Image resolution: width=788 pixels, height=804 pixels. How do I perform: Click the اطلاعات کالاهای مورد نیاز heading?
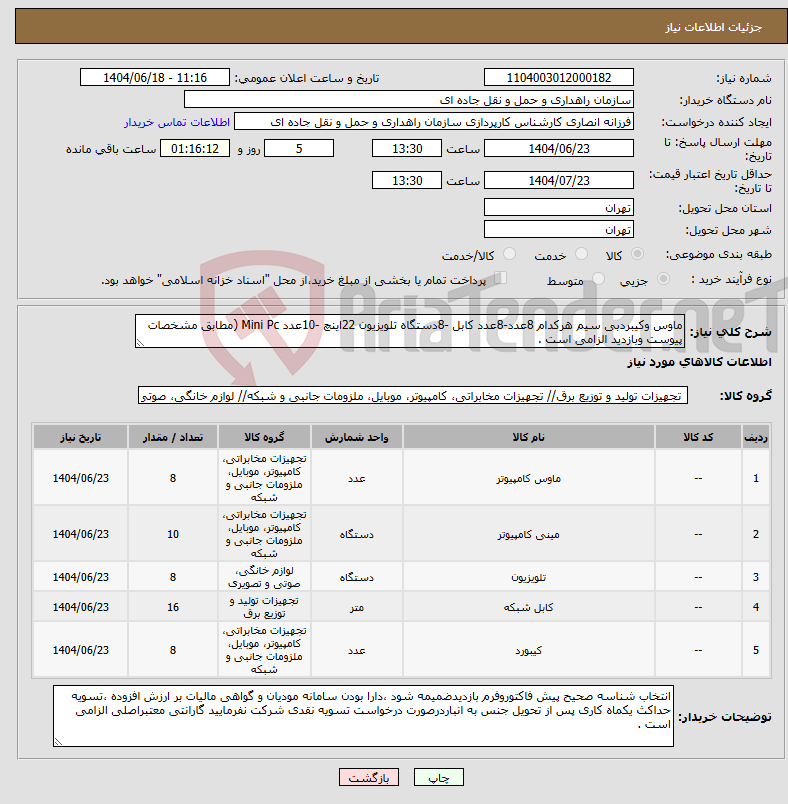click(699, 362)
